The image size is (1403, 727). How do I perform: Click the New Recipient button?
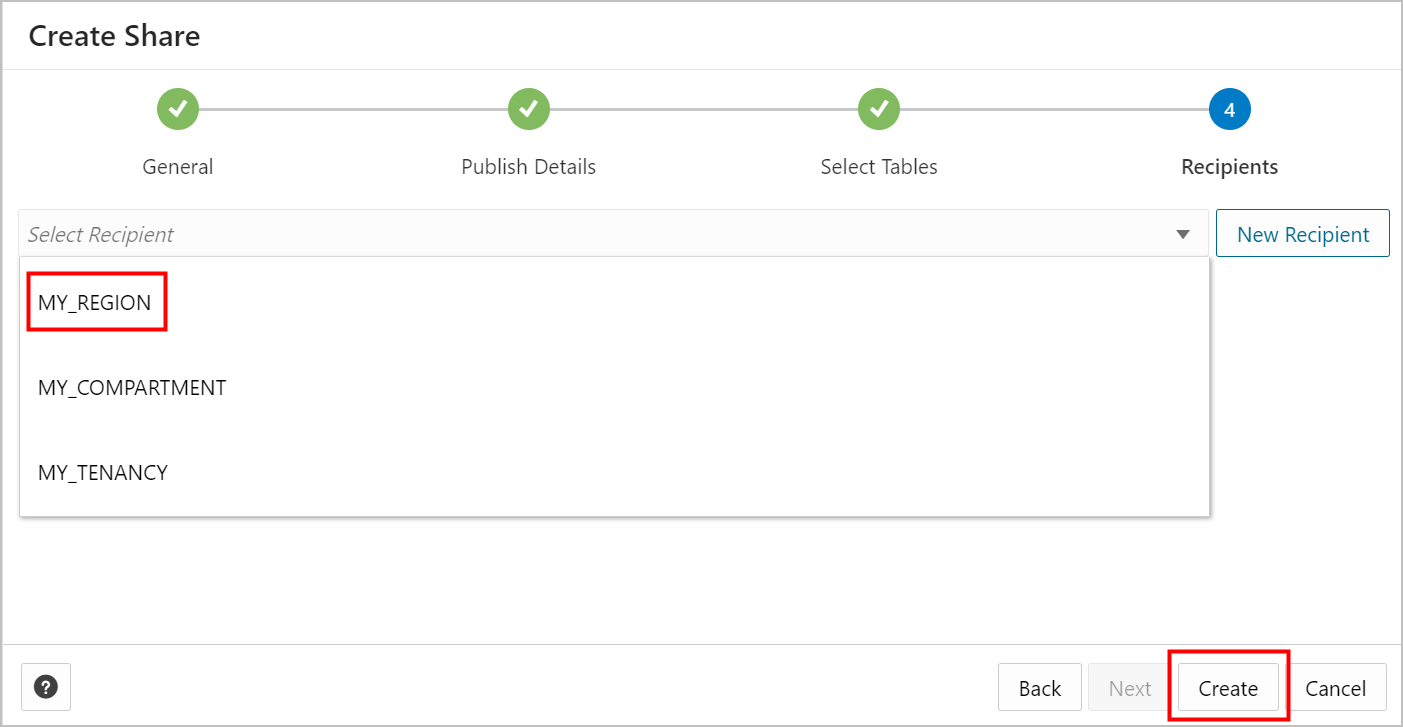(x=1302, y=233)
